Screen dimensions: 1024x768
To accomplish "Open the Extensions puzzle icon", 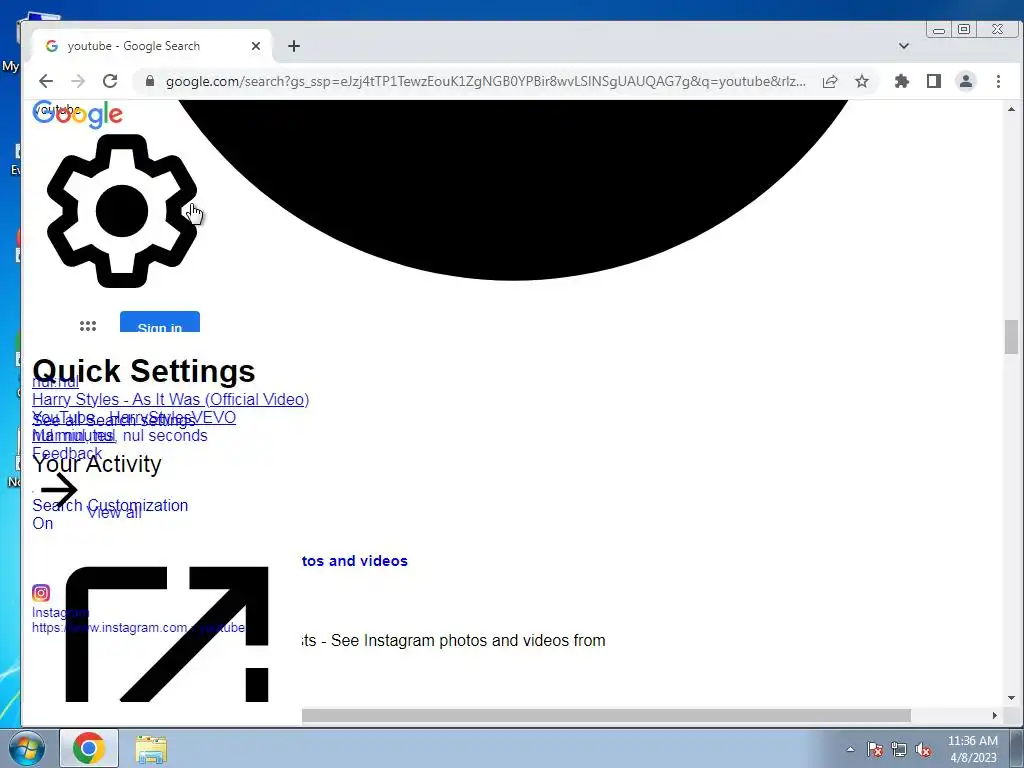I will [902, 81].
